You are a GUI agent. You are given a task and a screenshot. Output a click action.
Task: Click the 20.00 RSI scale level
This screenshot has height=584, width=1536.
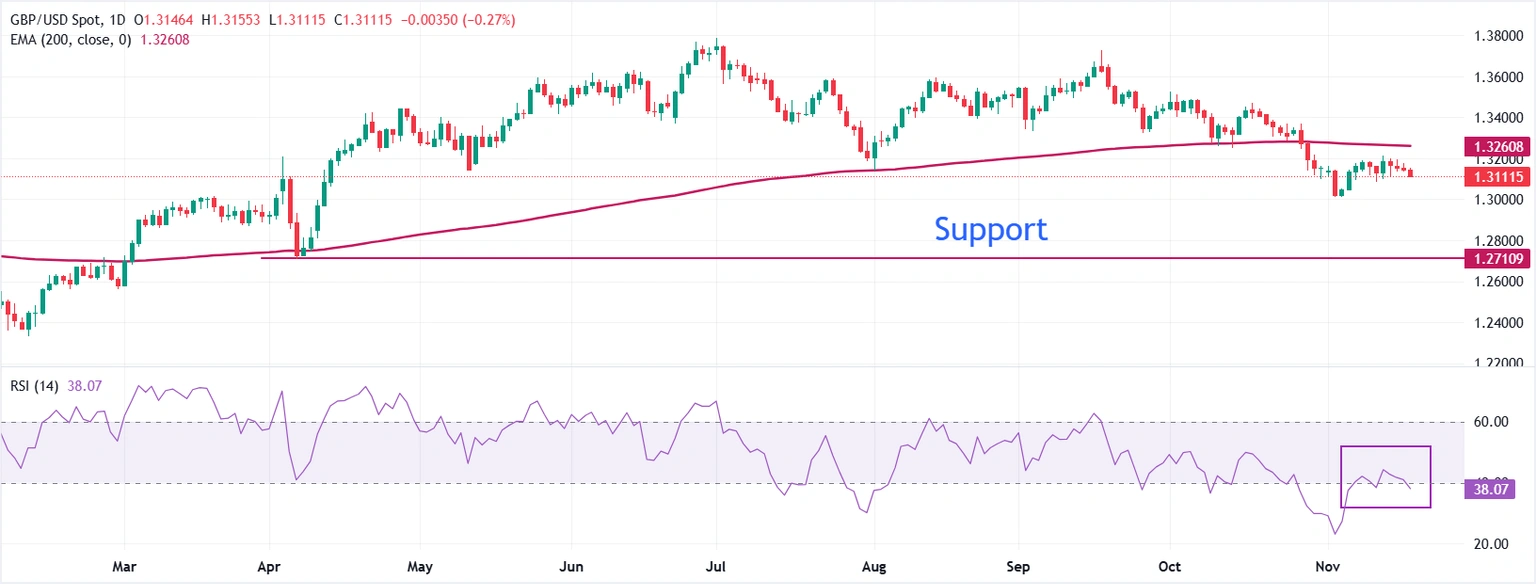click(x=1490, y=544)
